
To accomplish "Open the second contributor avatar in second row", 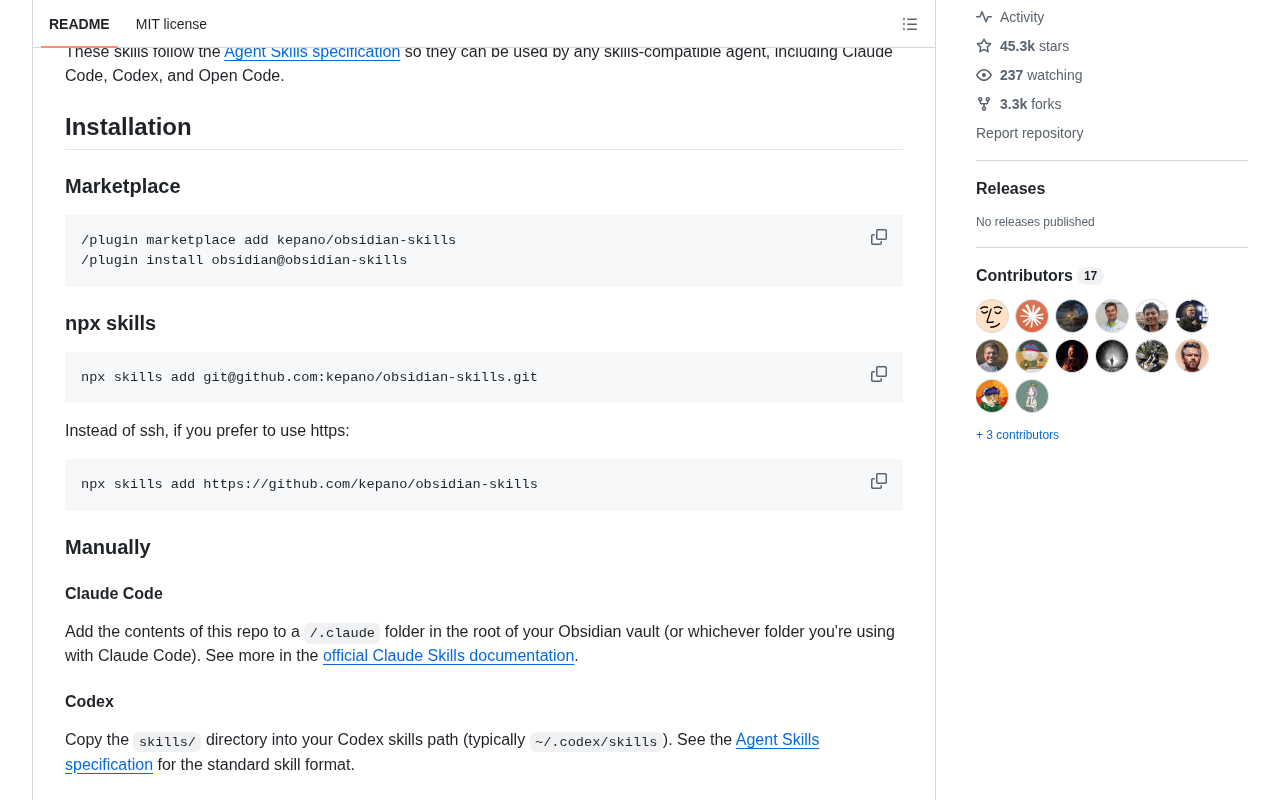I will (x=1032, y=356).
